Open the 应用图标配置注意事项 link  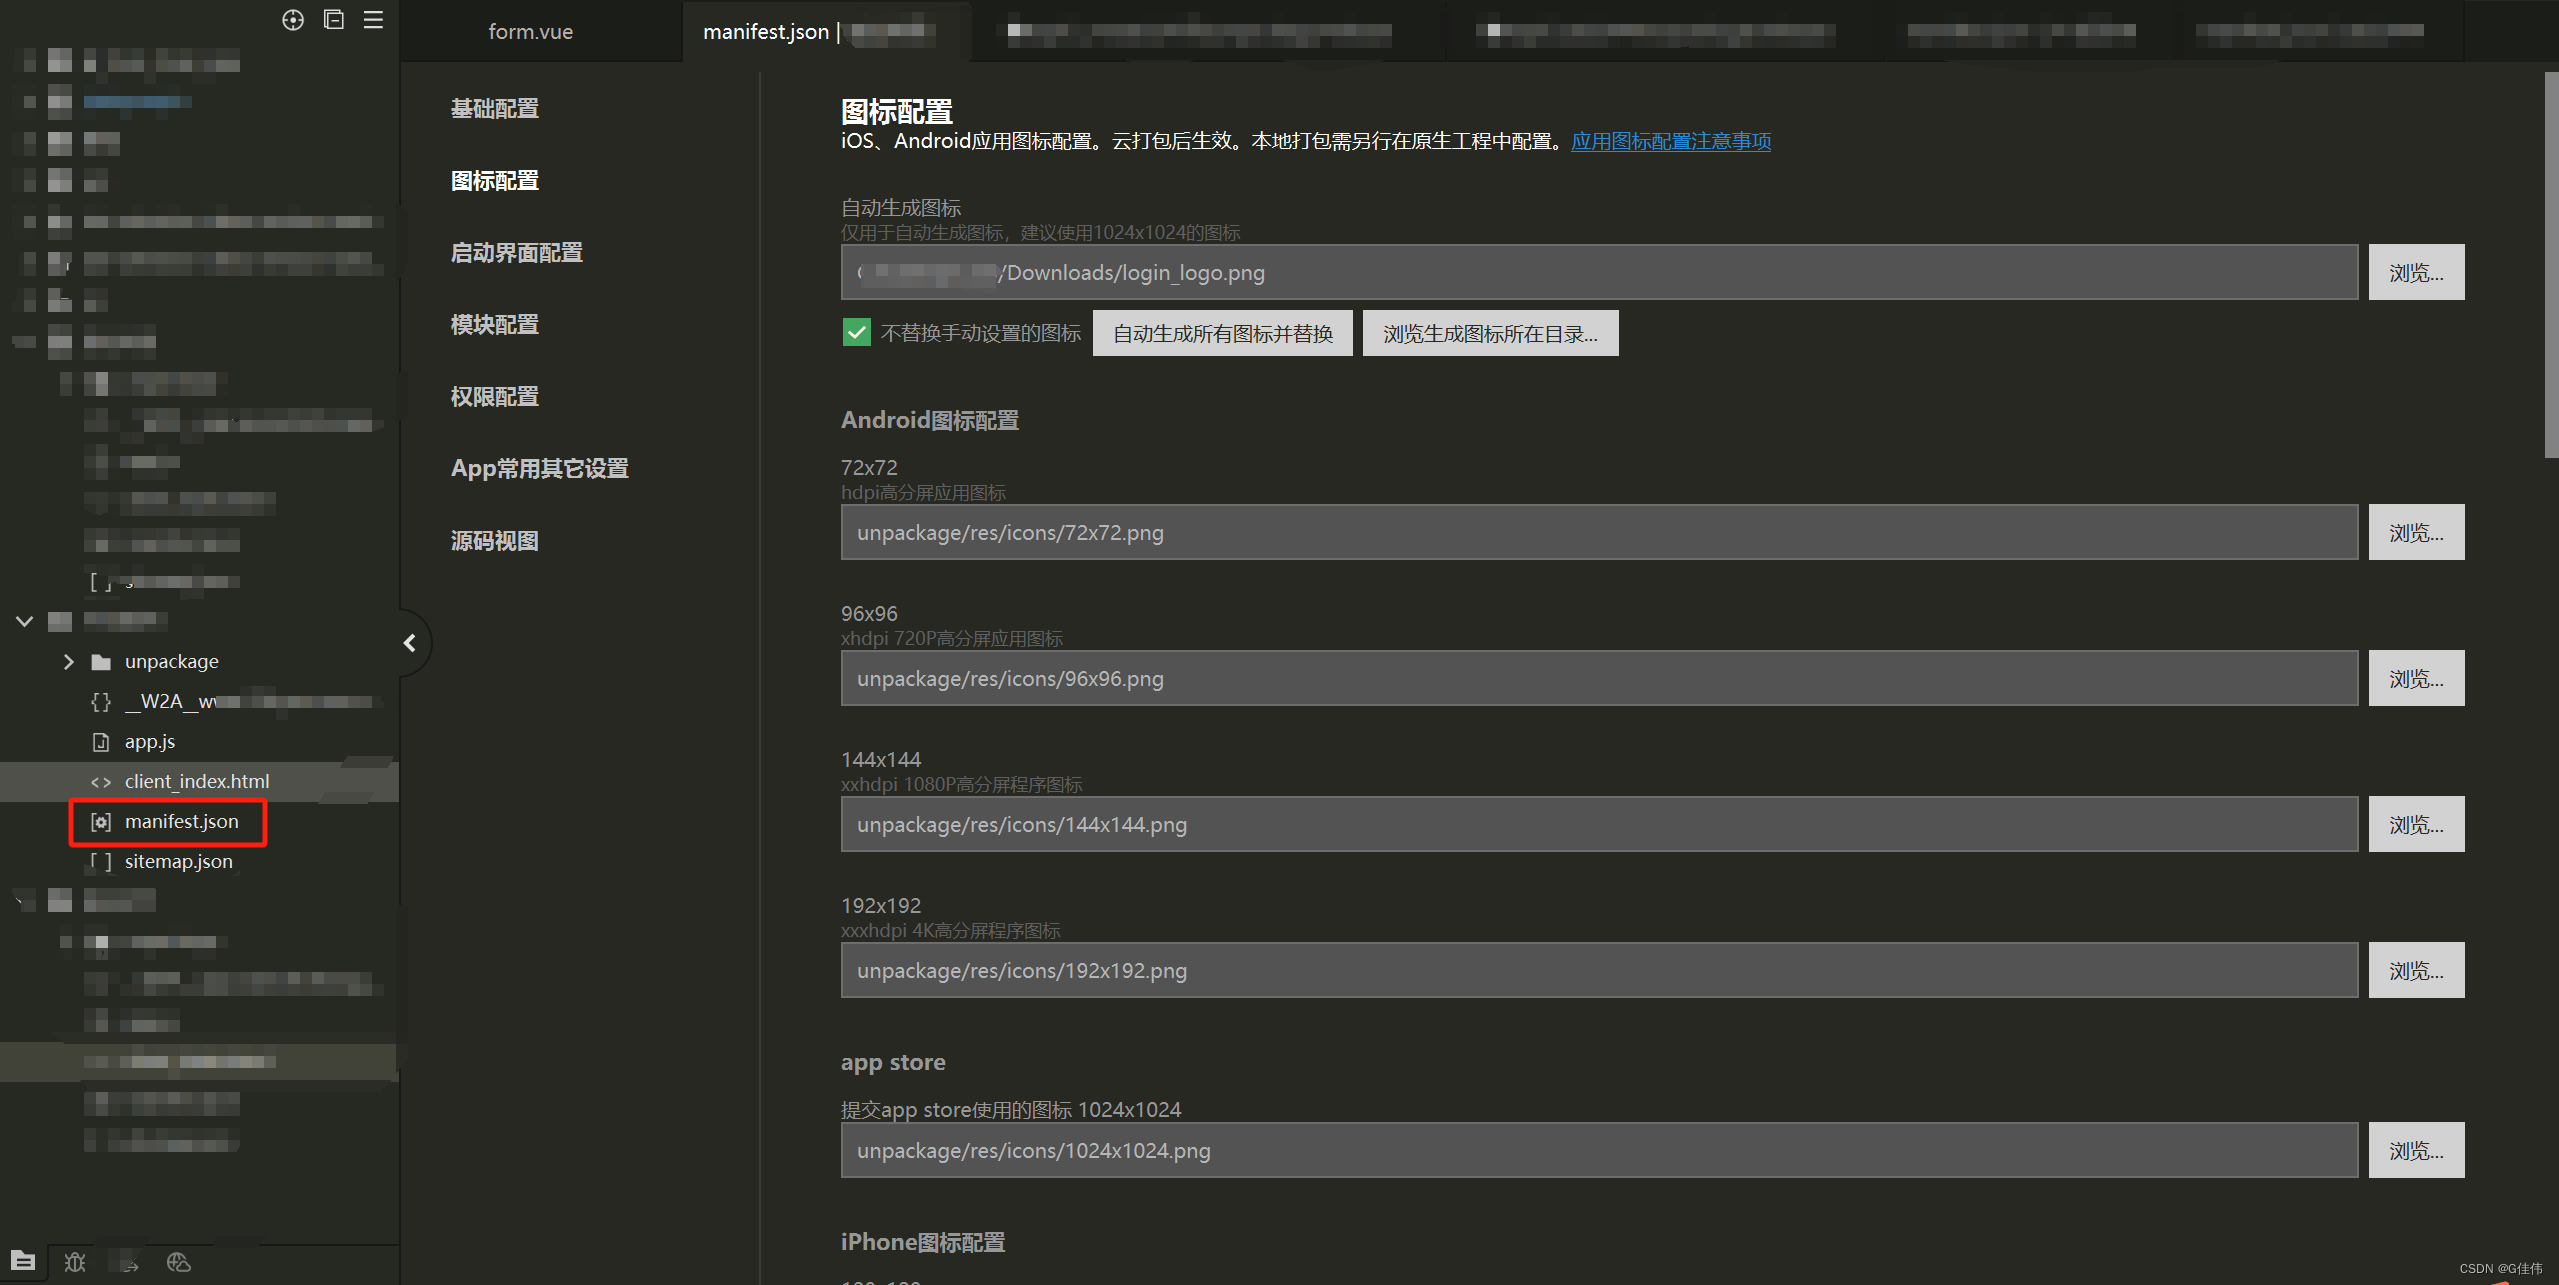[1670, 141]
